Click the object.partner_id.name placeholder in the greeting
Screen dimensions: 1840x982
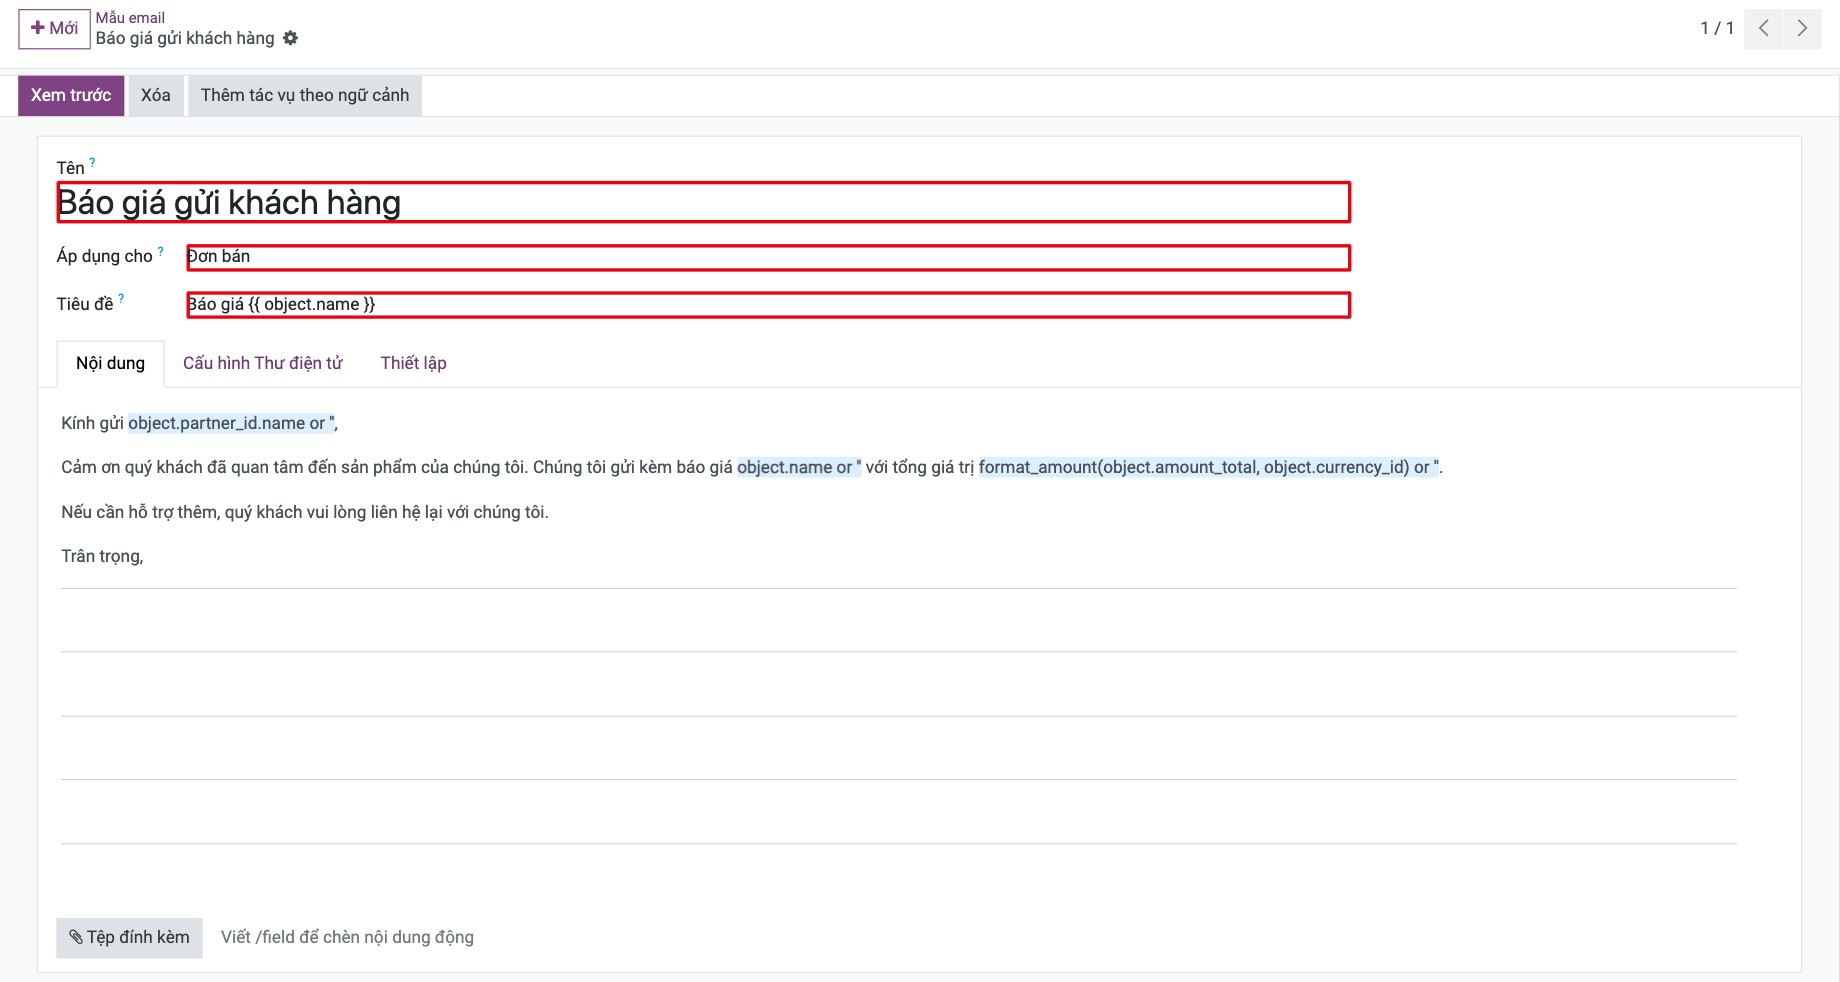231,423
